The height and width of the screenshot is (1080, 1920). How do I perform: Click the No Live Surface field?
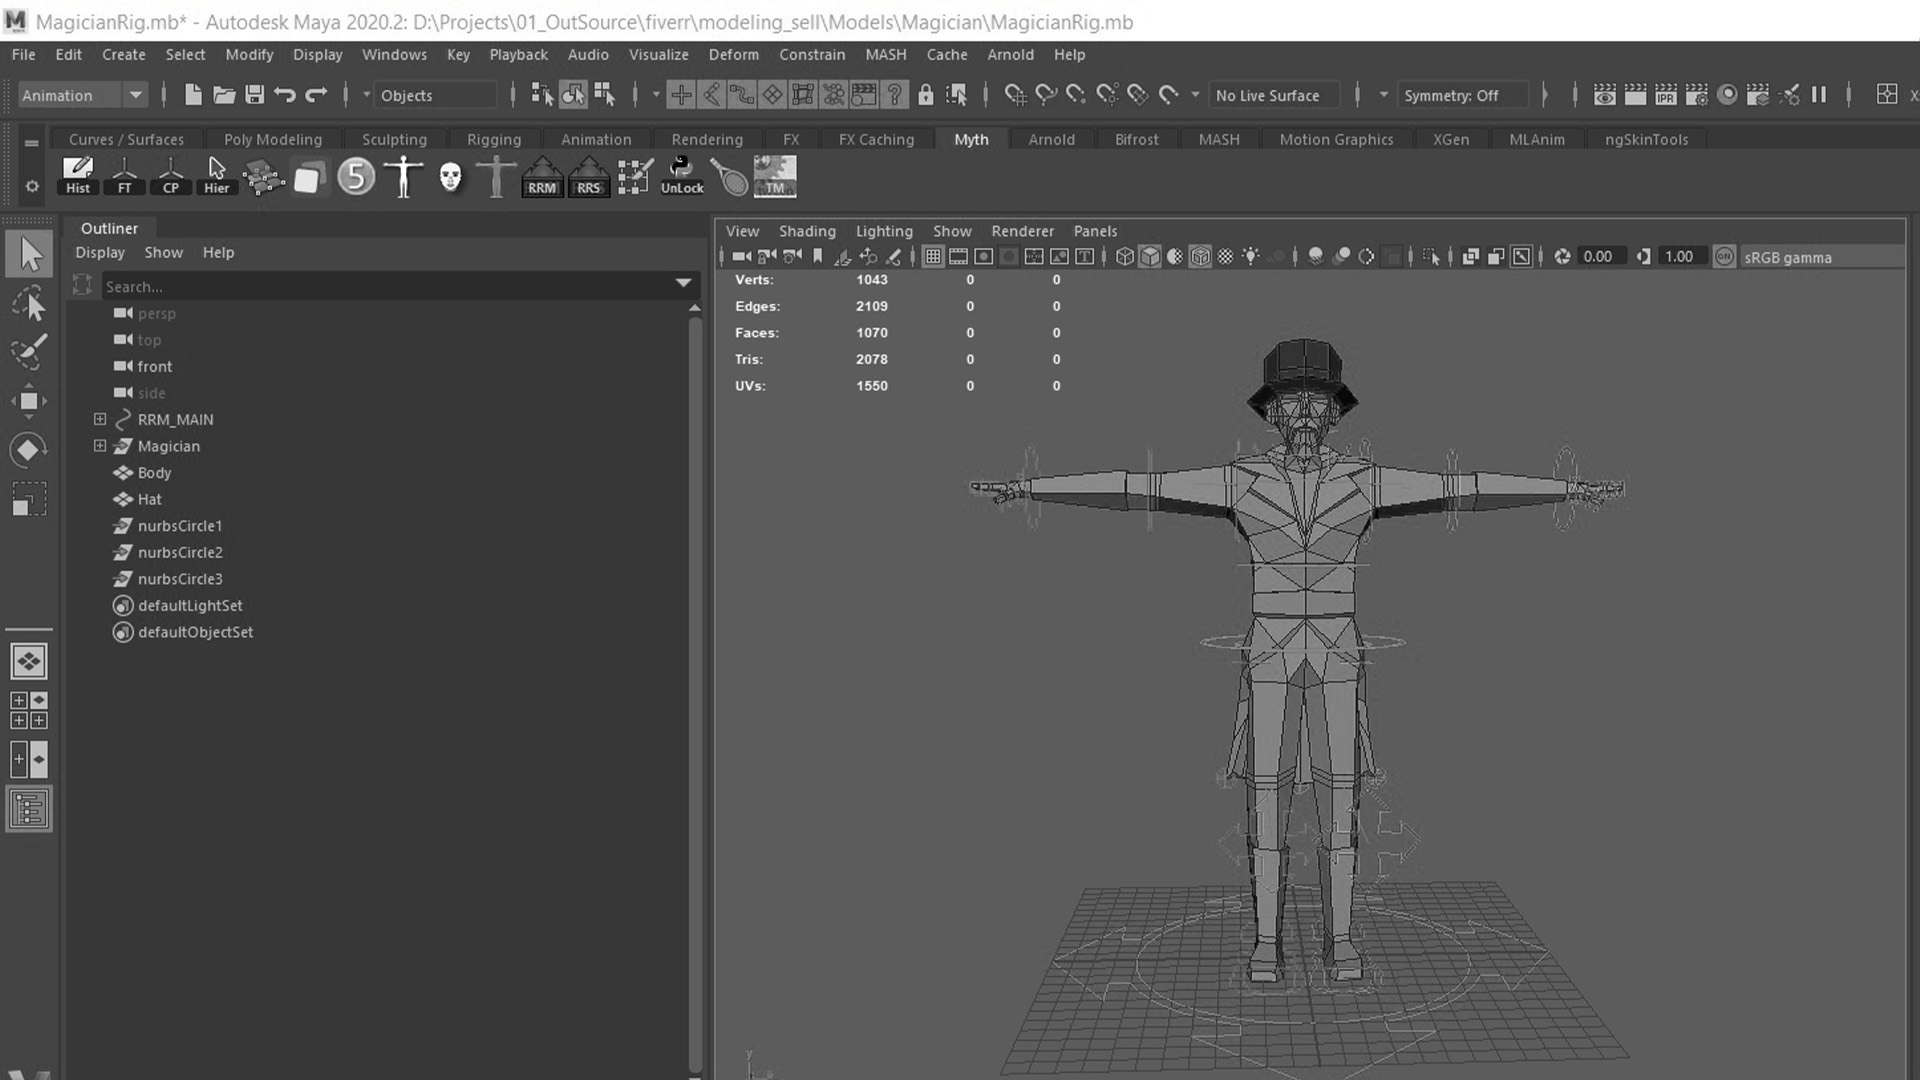[1273, 95]
